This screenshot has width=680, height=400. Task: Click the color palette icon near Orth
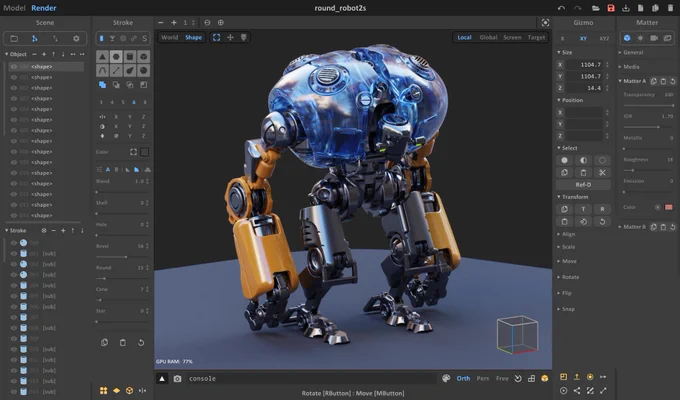tap(446, 378)
